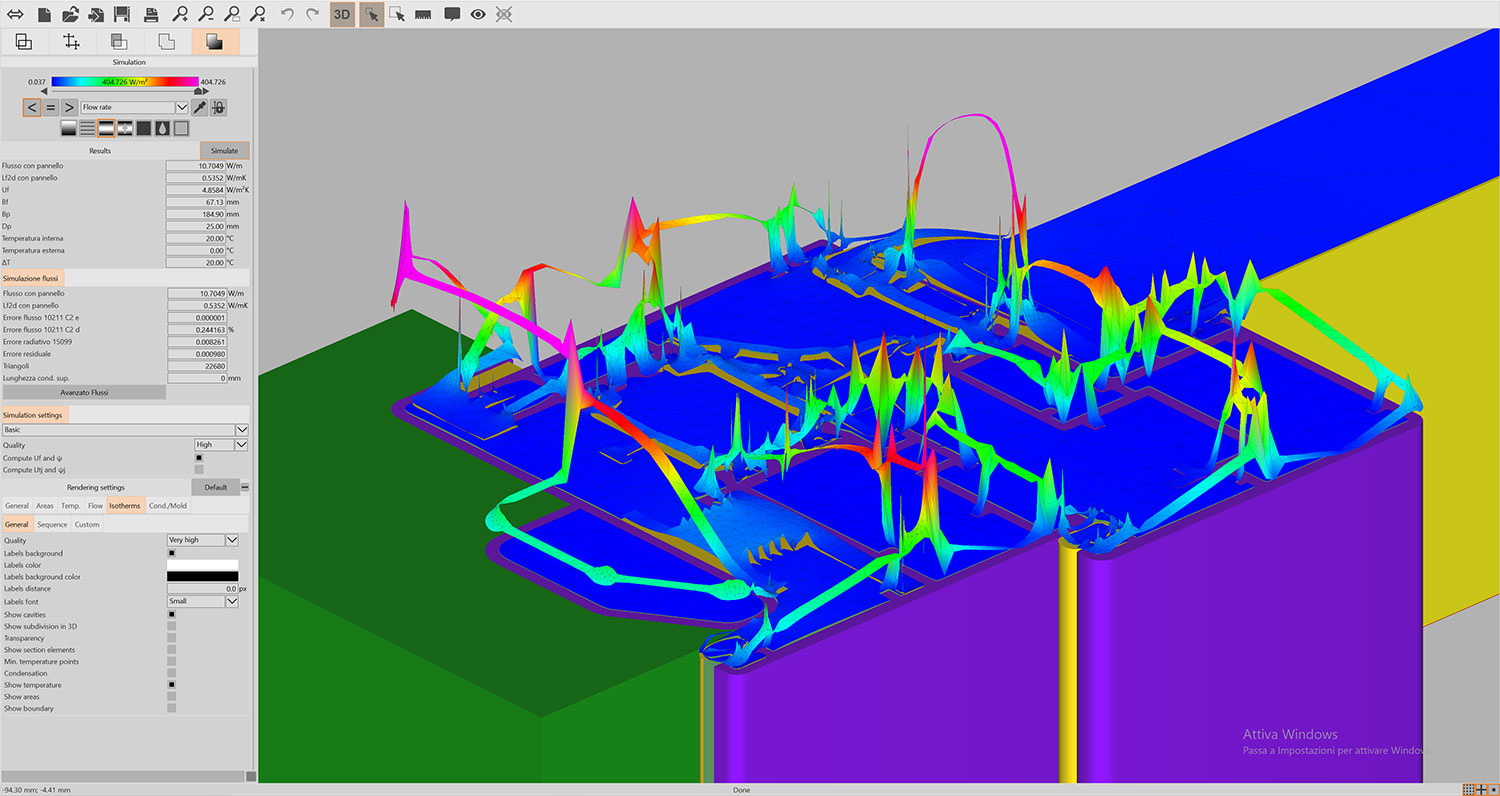Pick a value with the eyedropper next to Flow rate

(199, 107)
